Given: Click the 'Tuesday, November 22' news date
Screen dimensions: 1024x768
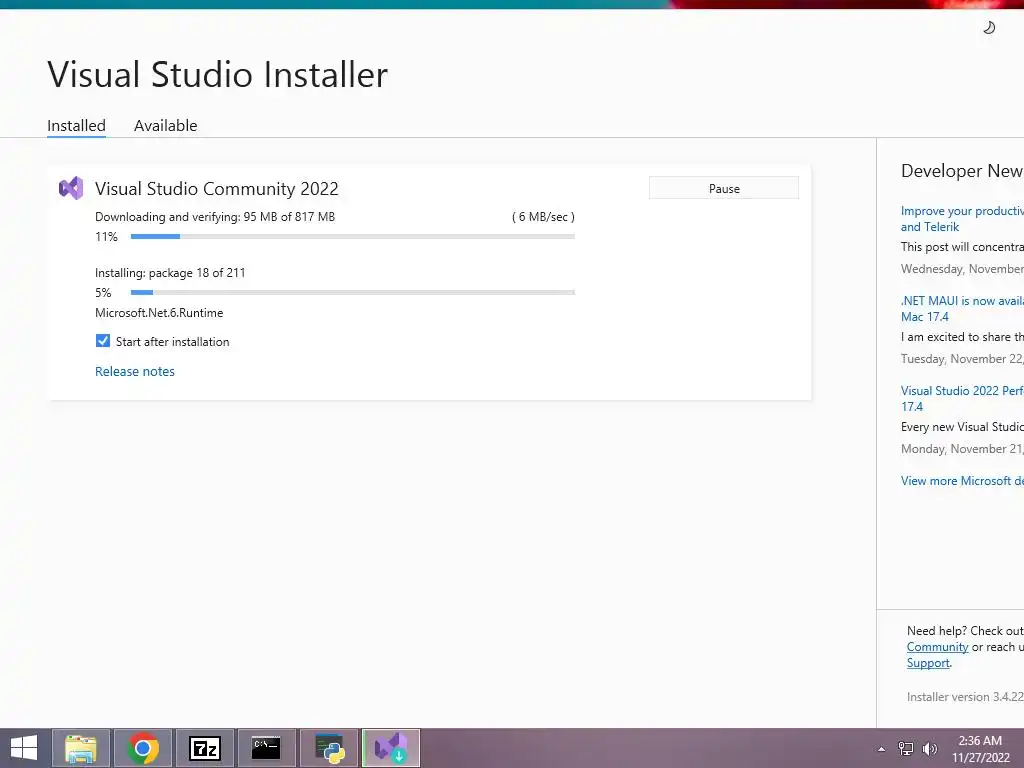Looking at the screenshot, I should (x=962, y=359).
